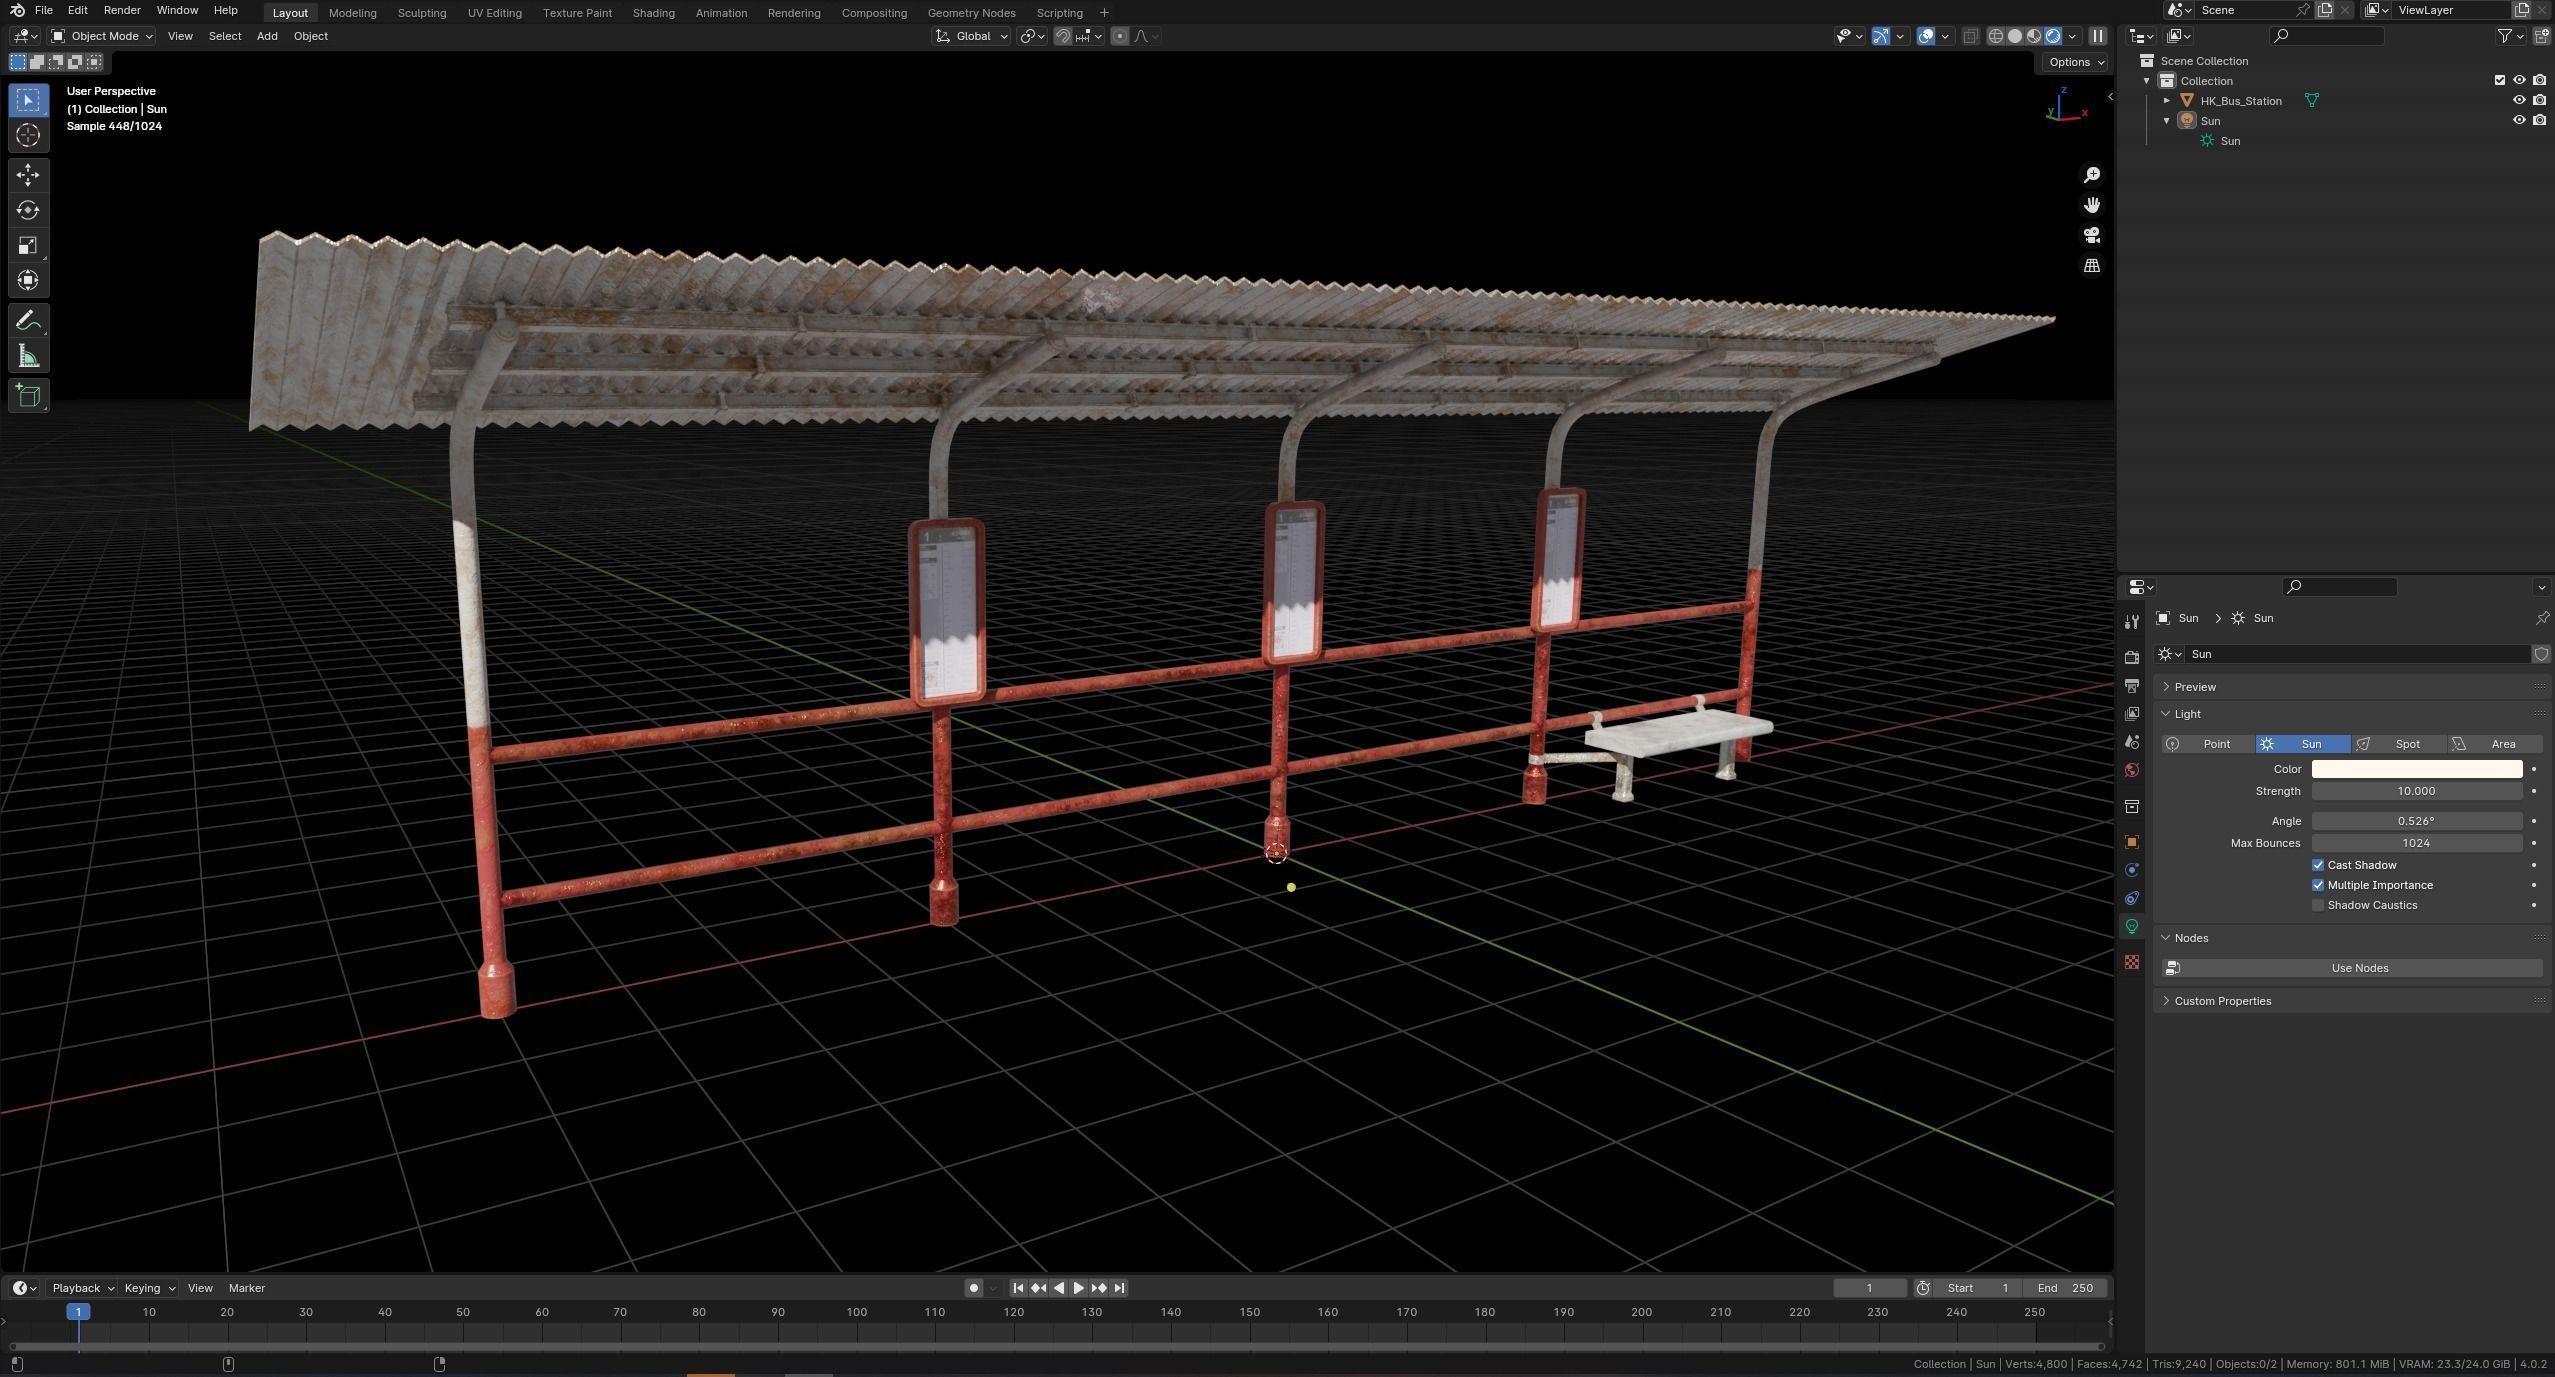Open the File menu
The height and width of the screenshot is (1377, 2555).
44,10
